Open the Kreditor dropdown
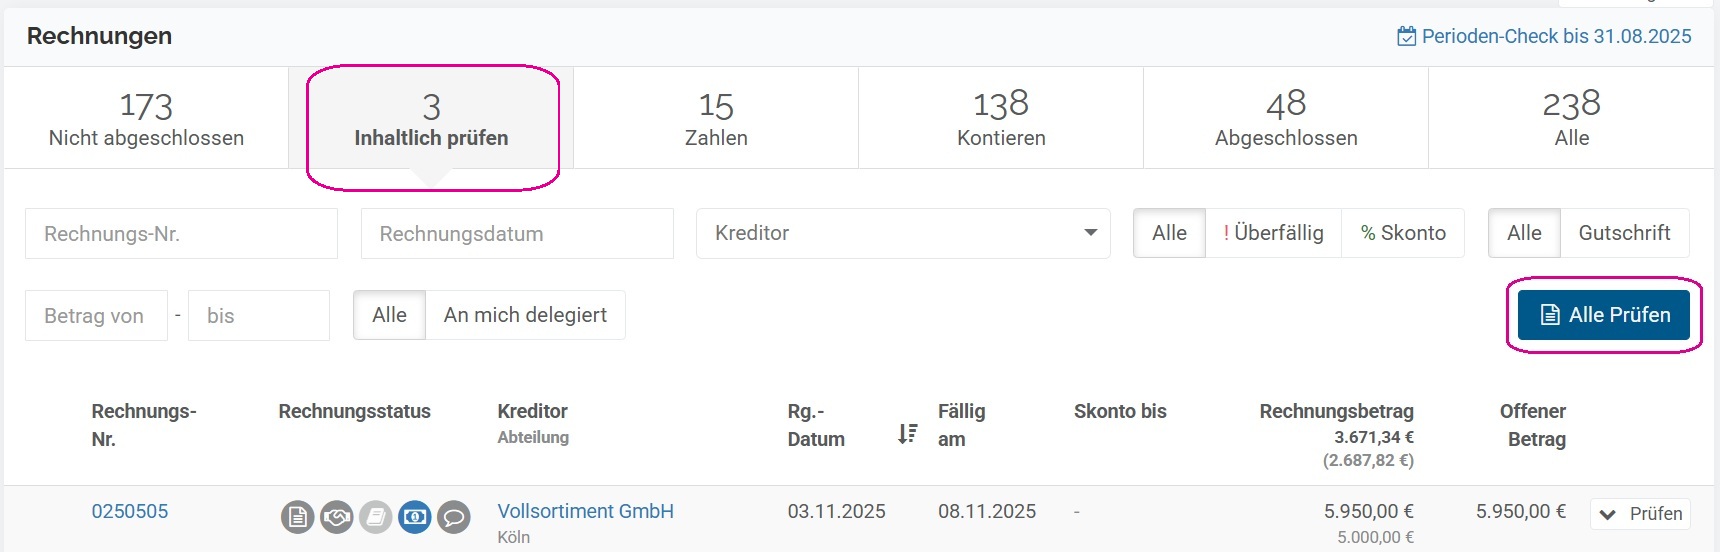 tap(903, 233)
